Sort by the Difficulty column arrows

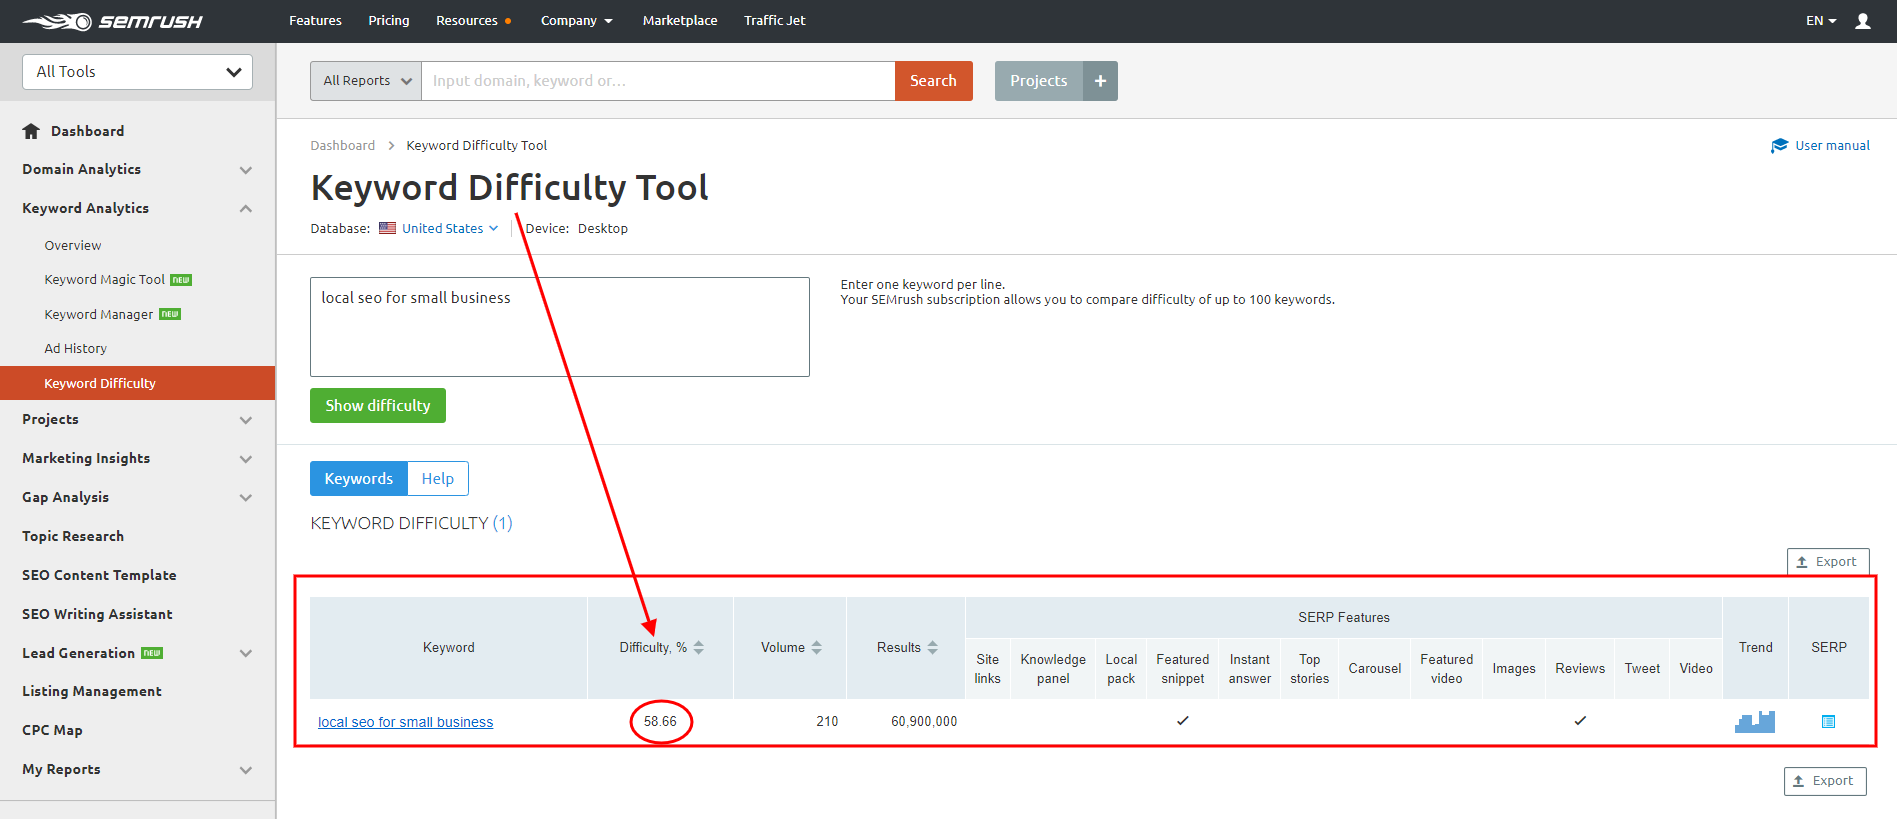coord(698,648)
